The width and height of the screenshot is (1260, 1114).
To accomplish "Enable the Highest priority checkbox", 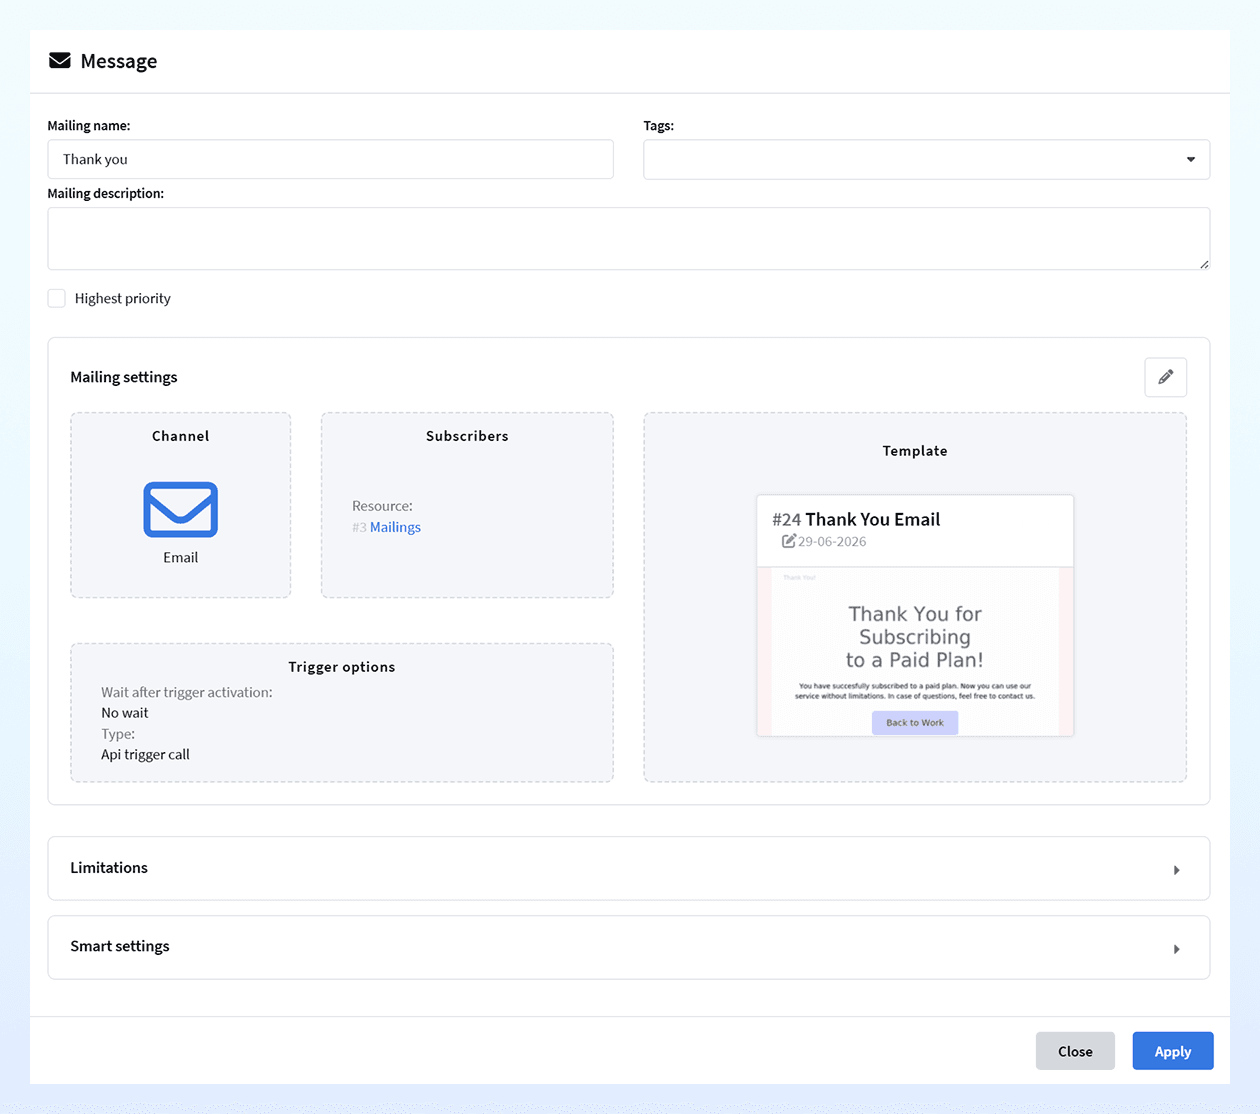I will [x=57, y=298].
